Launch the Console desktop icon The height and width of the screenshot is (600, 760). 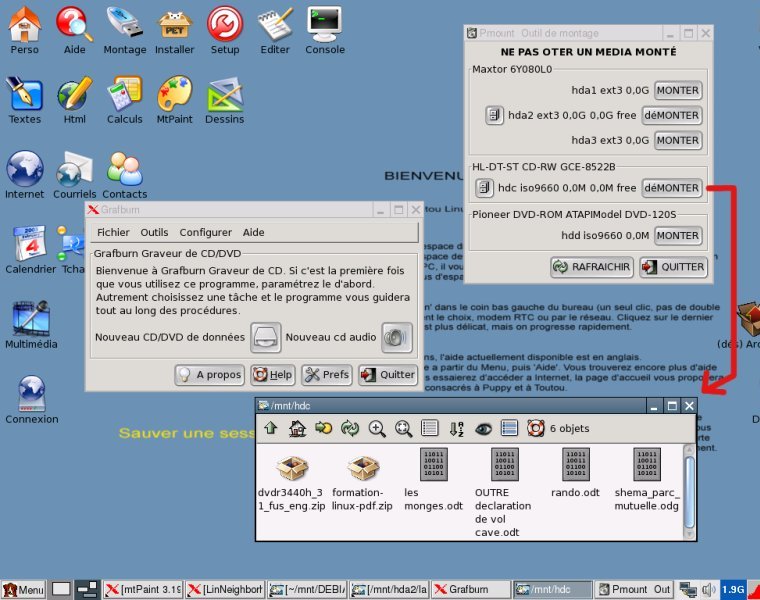pos(324,23)
